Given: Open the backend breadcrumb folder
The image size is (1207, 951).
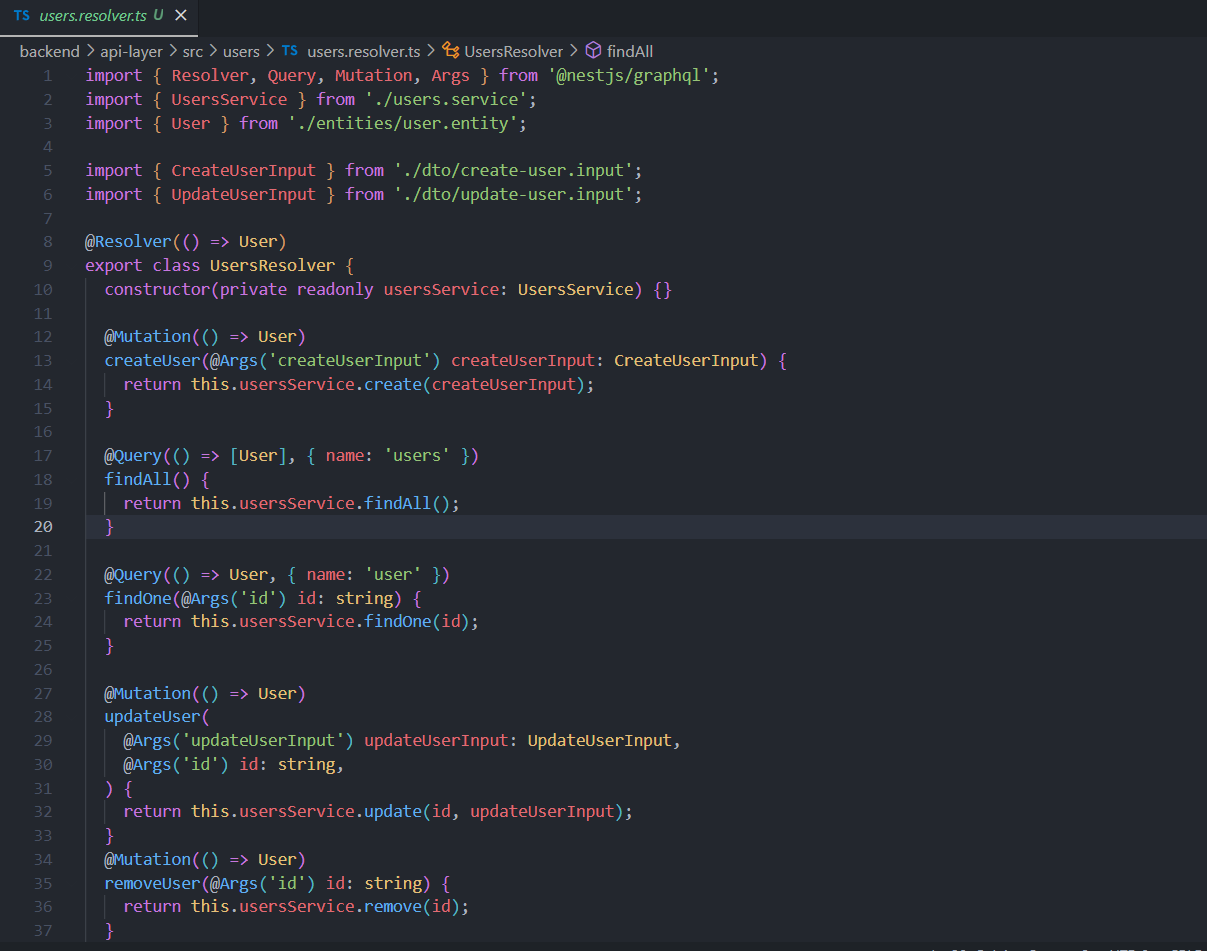Looking at the screenshot, I should [x=49, y=51].
